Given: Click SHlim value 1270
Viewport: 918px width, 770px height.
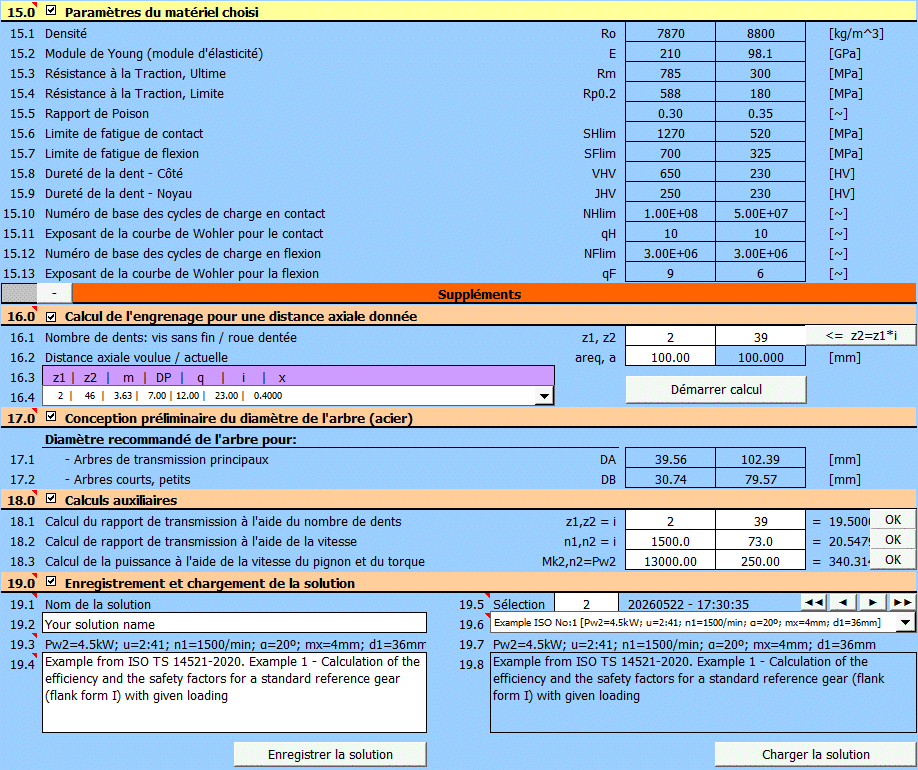Looking at the screenshot, I should 670,134.
